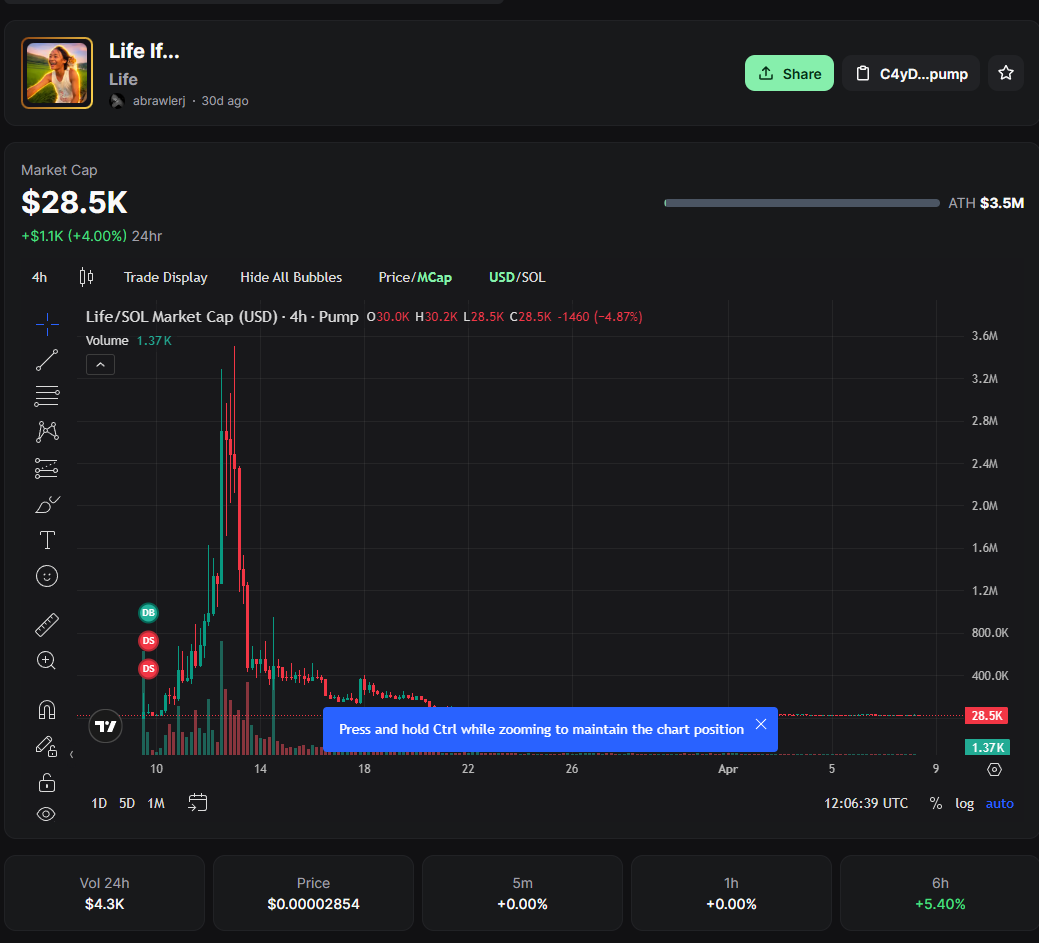Viewport: 1039px width, 943px height.
Task: Hide all drawings with eye icon
Action: click(47, 814)
